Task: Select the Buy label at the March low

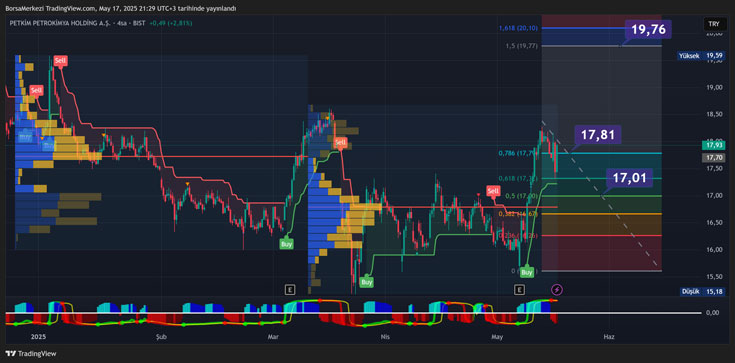Action: point(367,282)
